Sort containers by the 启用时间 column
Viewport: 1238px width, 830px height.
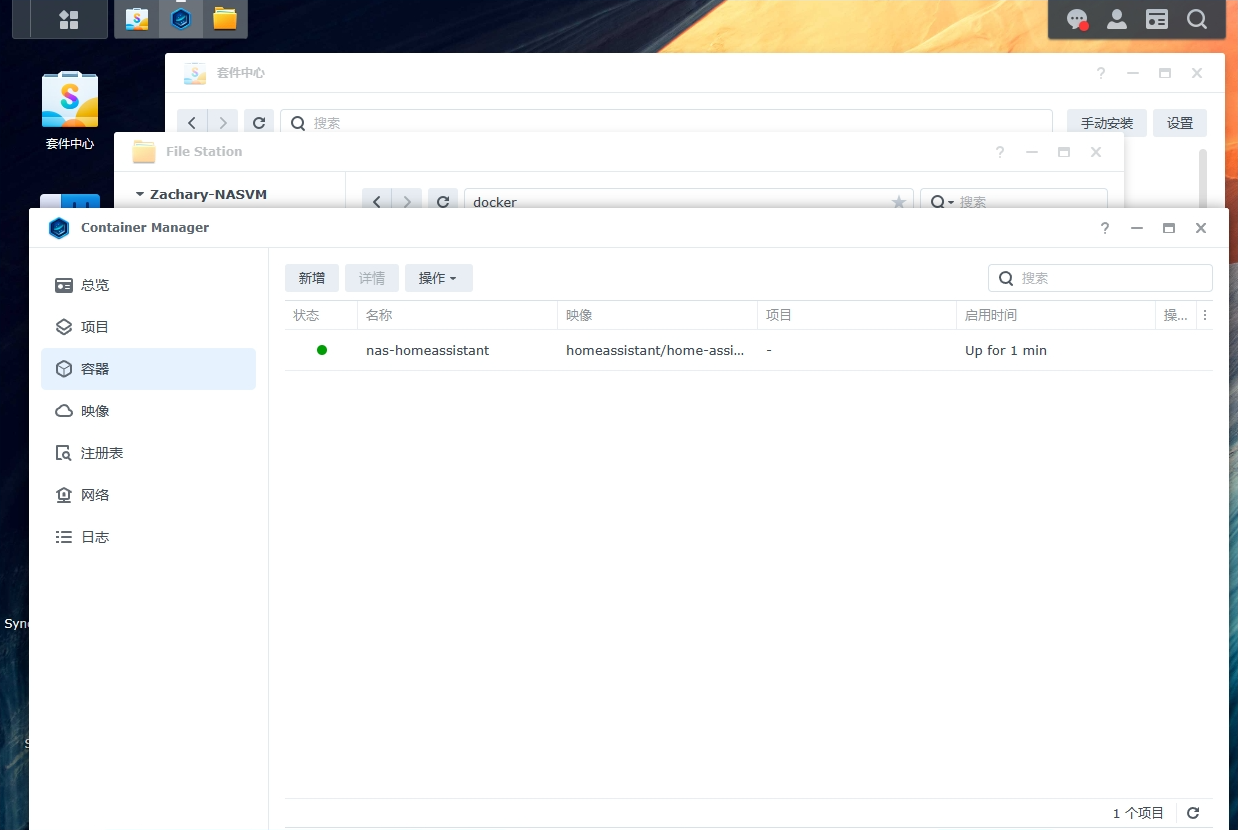pos(1056,315)
